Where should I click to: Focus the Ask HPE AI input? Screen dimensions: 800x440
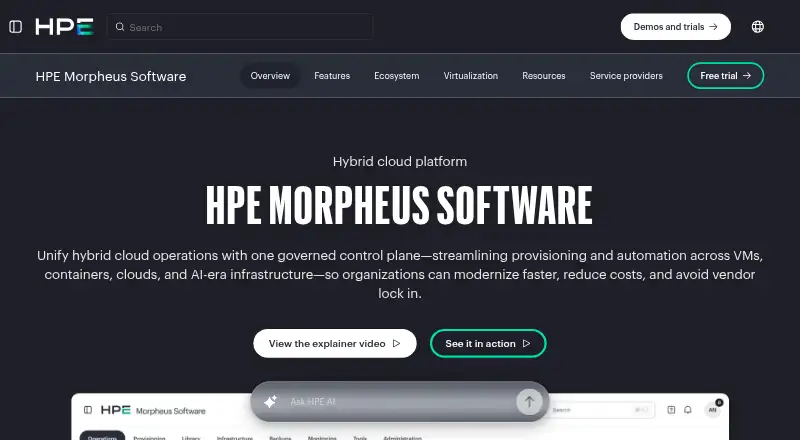[401, 402]
